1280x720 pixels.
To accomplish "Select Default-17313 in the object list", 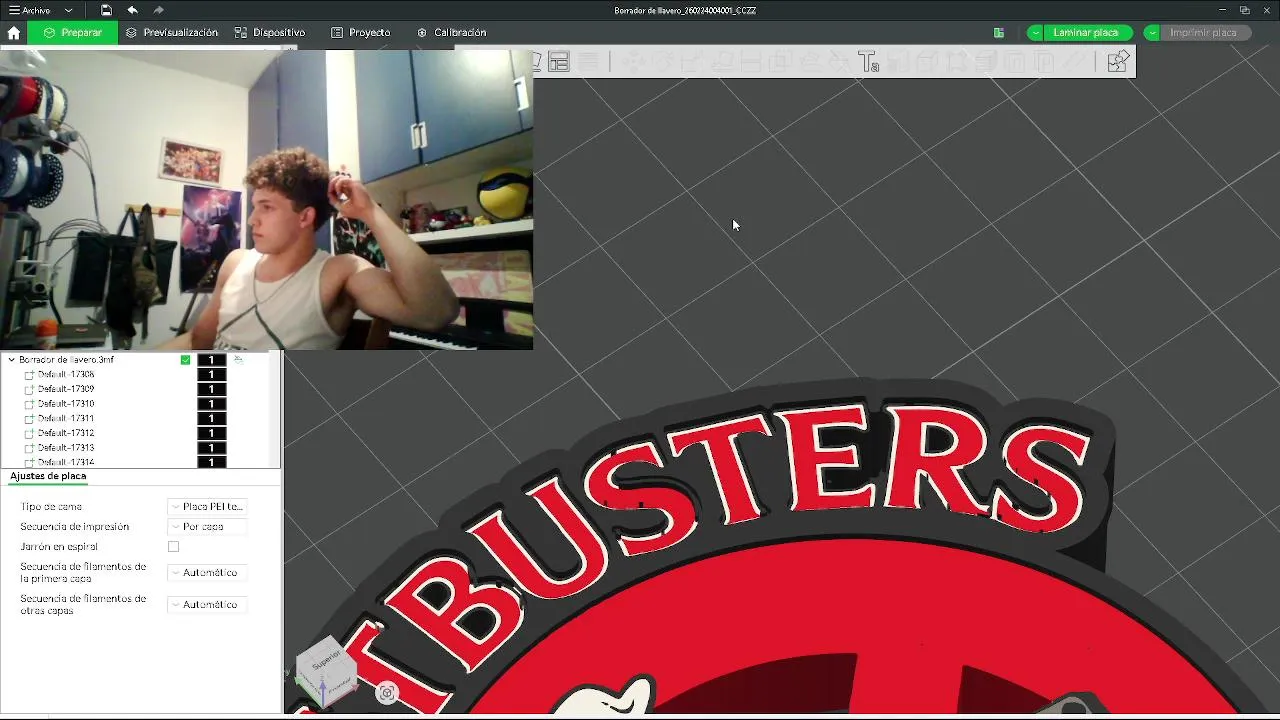I will click(66, 448).
